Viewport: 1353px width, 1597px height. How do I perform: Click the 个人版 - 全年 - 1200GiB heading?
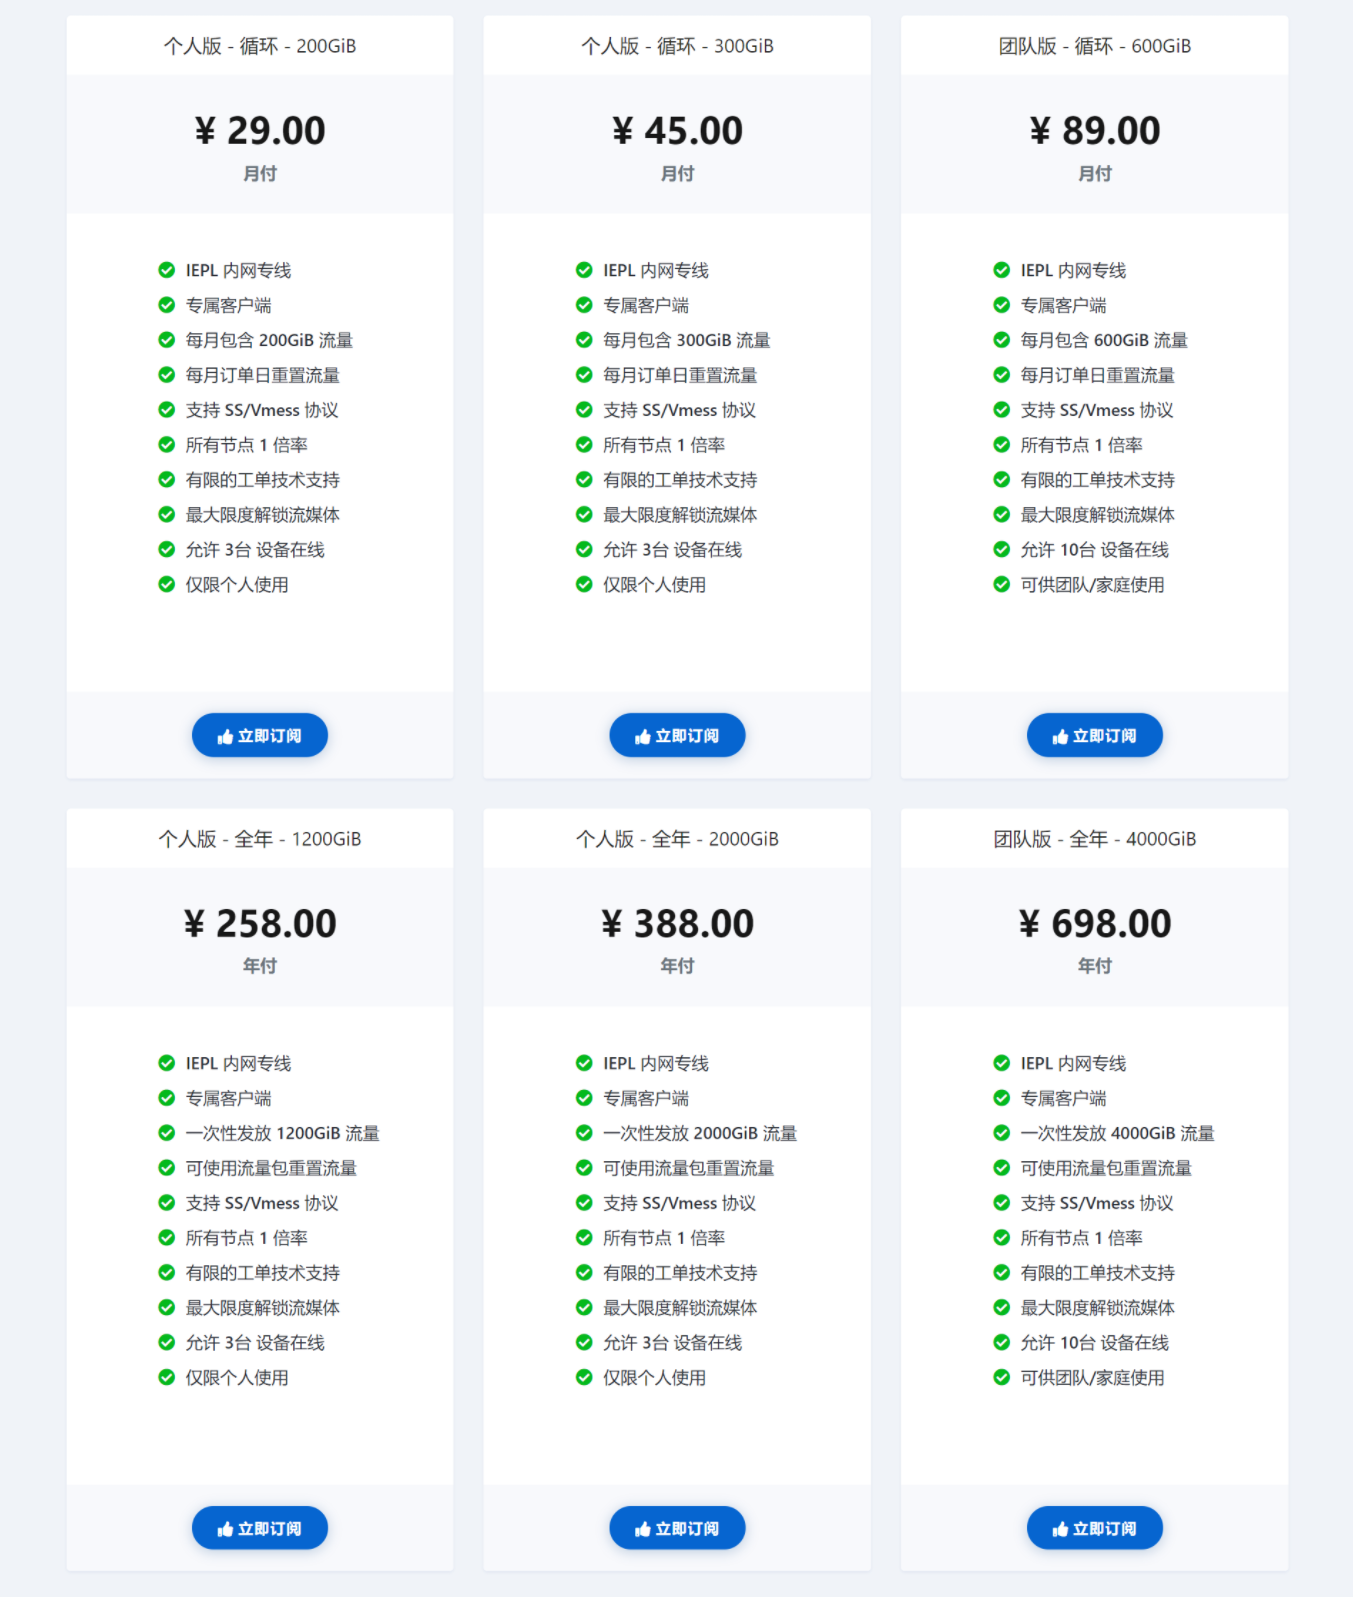260,839
